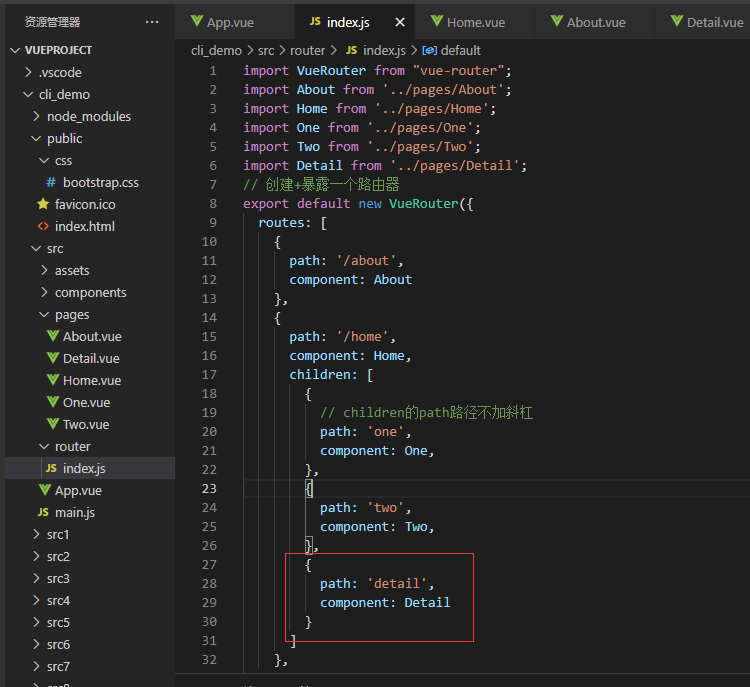The width and height of the screenshot is (750, 687).
Task: Click the Vue icon beside Two.vue
Action: click(x=53, y=424)
